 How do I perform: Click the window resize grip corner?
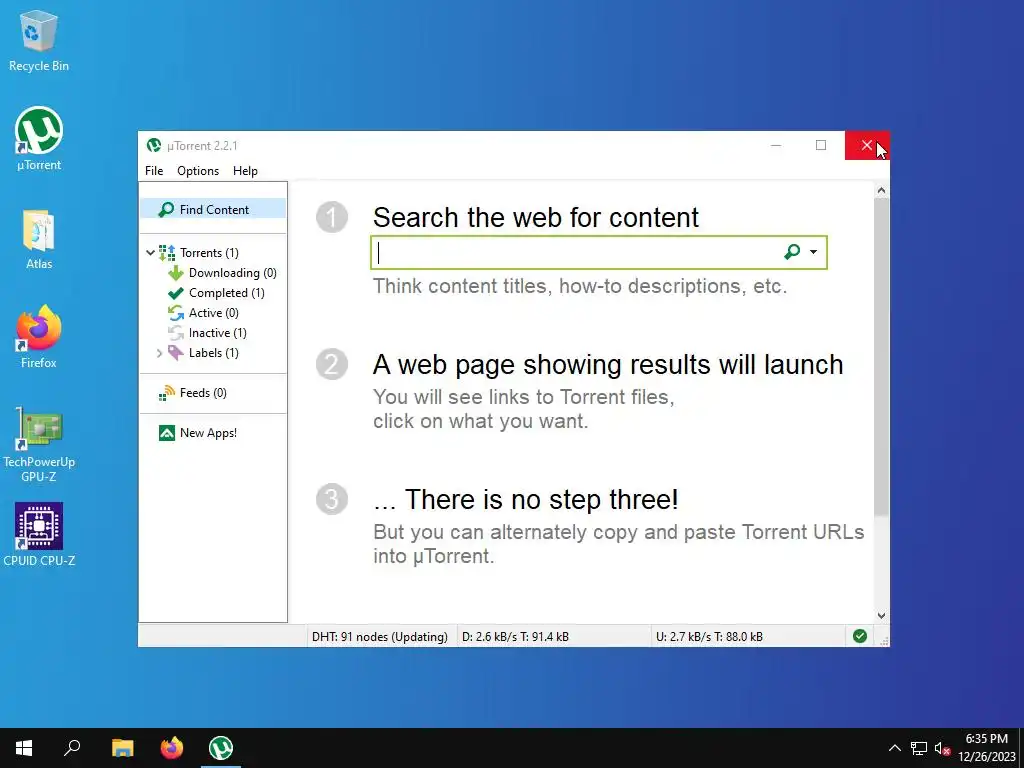[884, 641]
